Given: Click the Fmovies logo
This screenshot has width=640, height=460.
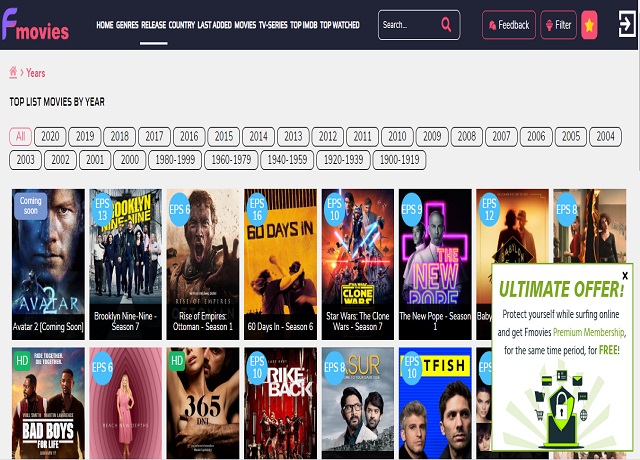Looking at the screenshot, I should (x=36, y=25).
